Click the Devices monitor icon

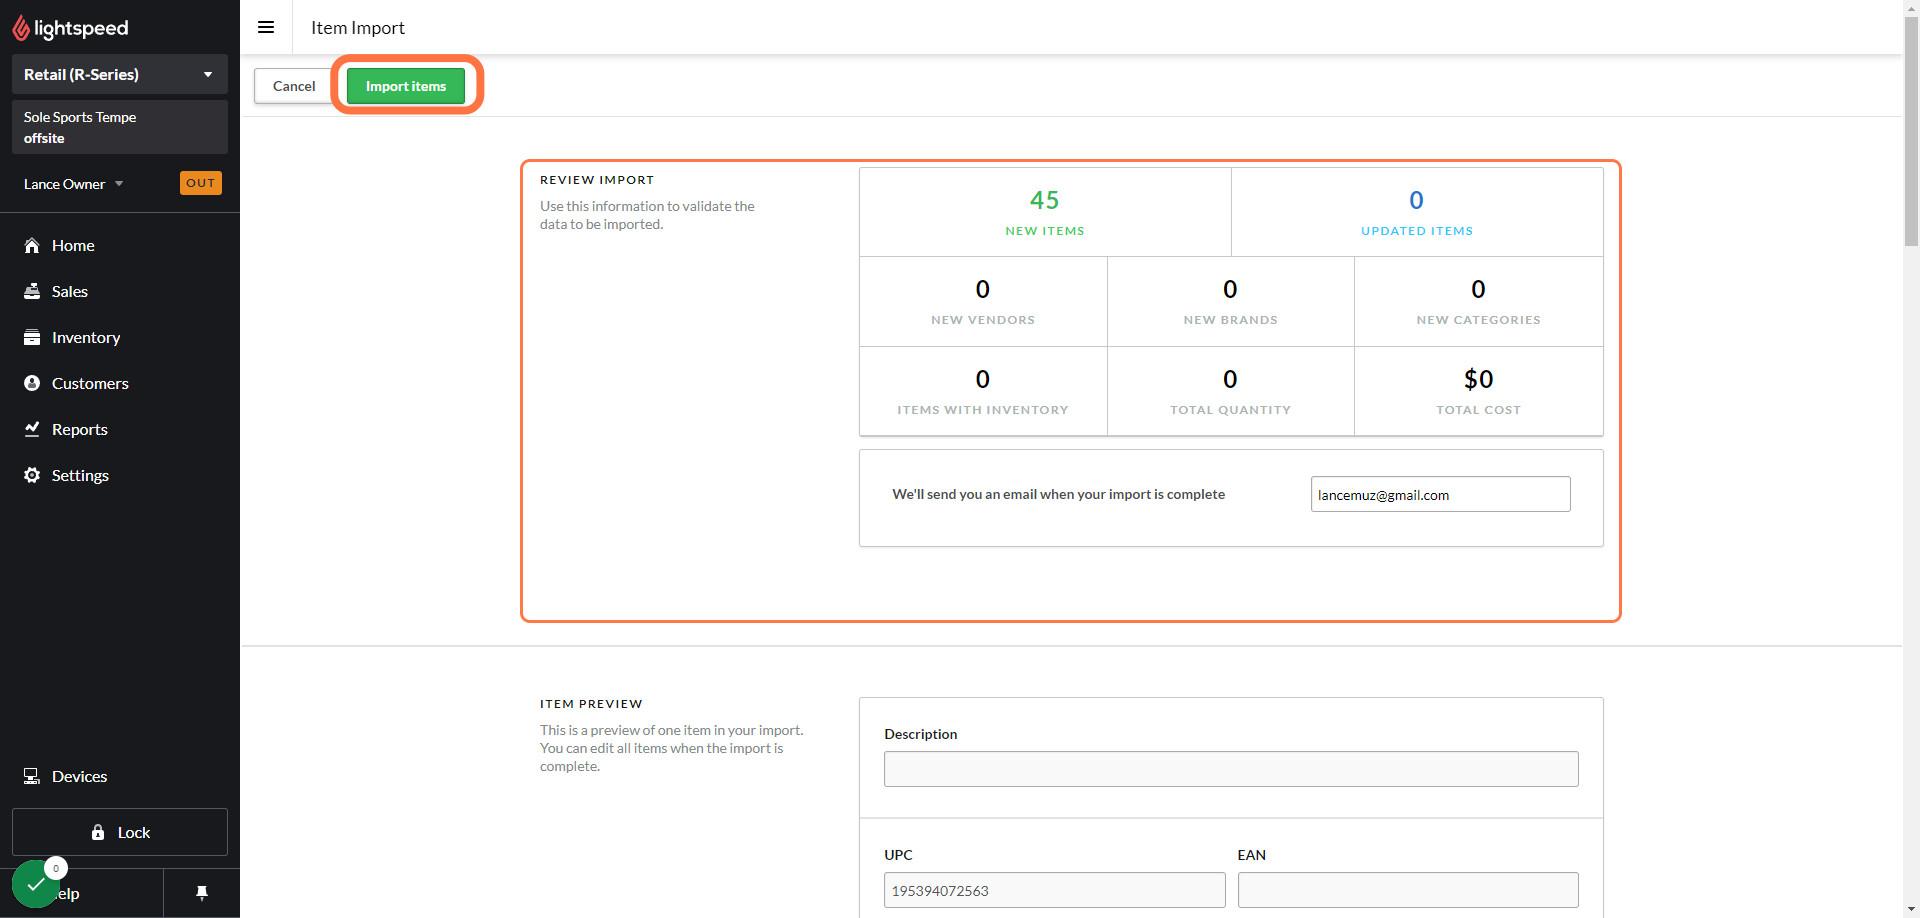[32, 776]
